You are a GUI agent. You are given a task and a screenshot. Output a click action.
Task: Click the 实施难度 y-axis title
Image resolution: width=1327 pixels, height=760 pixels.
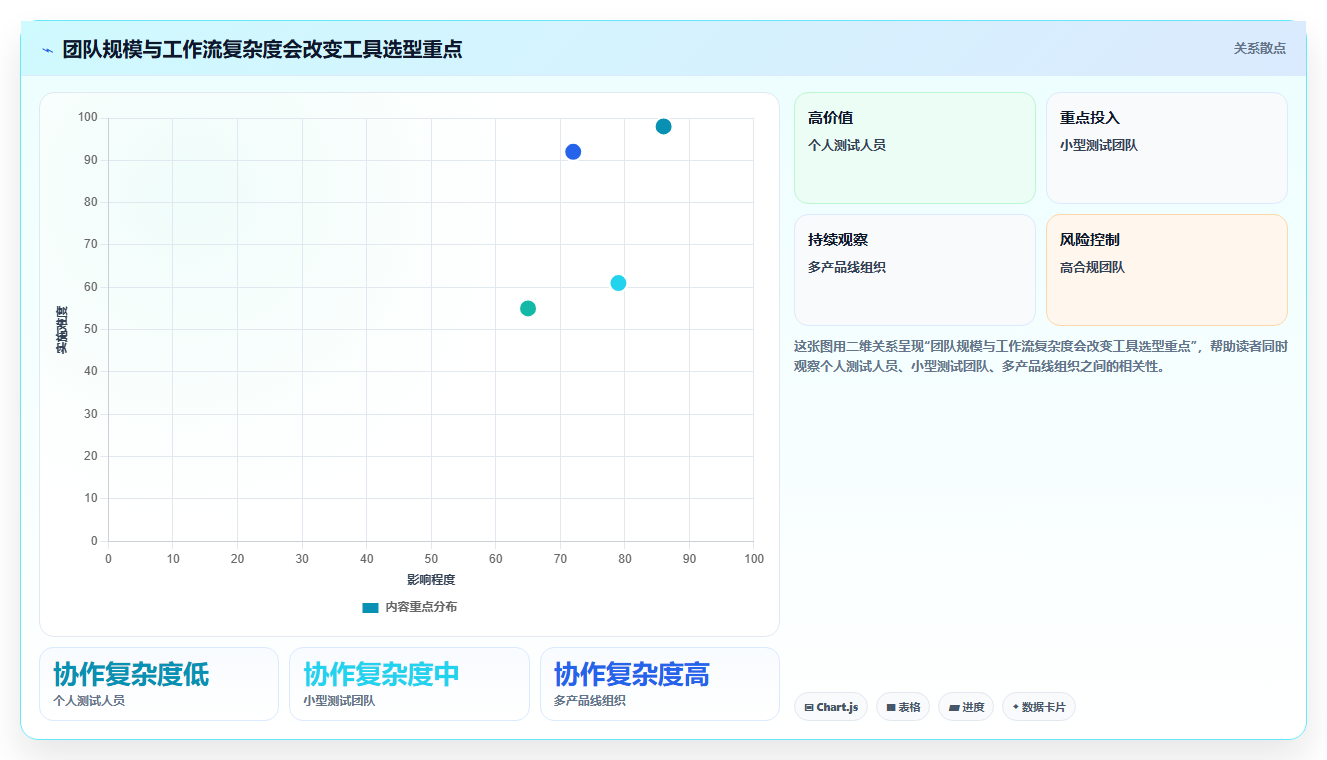pos(62,330)
